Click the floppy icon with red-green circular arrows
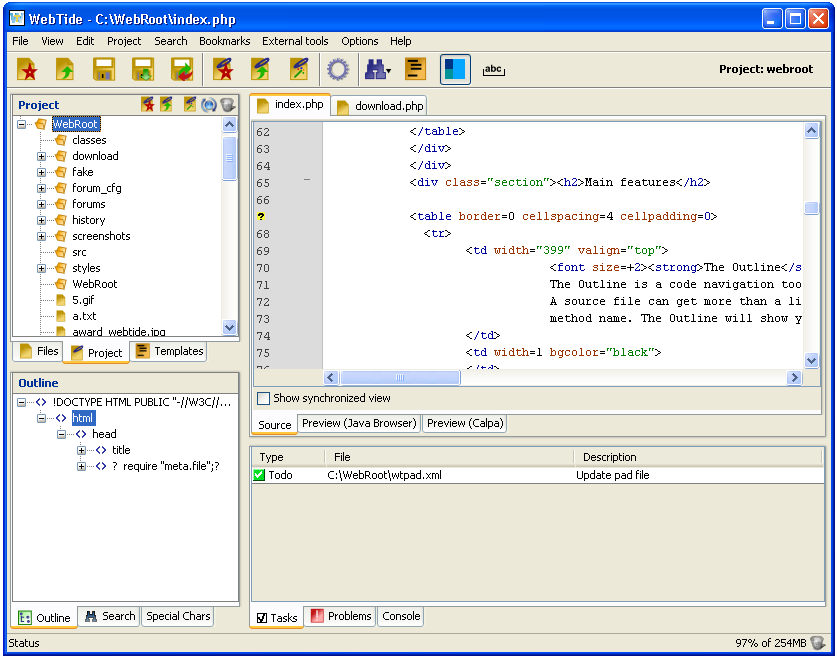 pyautogui.click(x=182, y=69)
